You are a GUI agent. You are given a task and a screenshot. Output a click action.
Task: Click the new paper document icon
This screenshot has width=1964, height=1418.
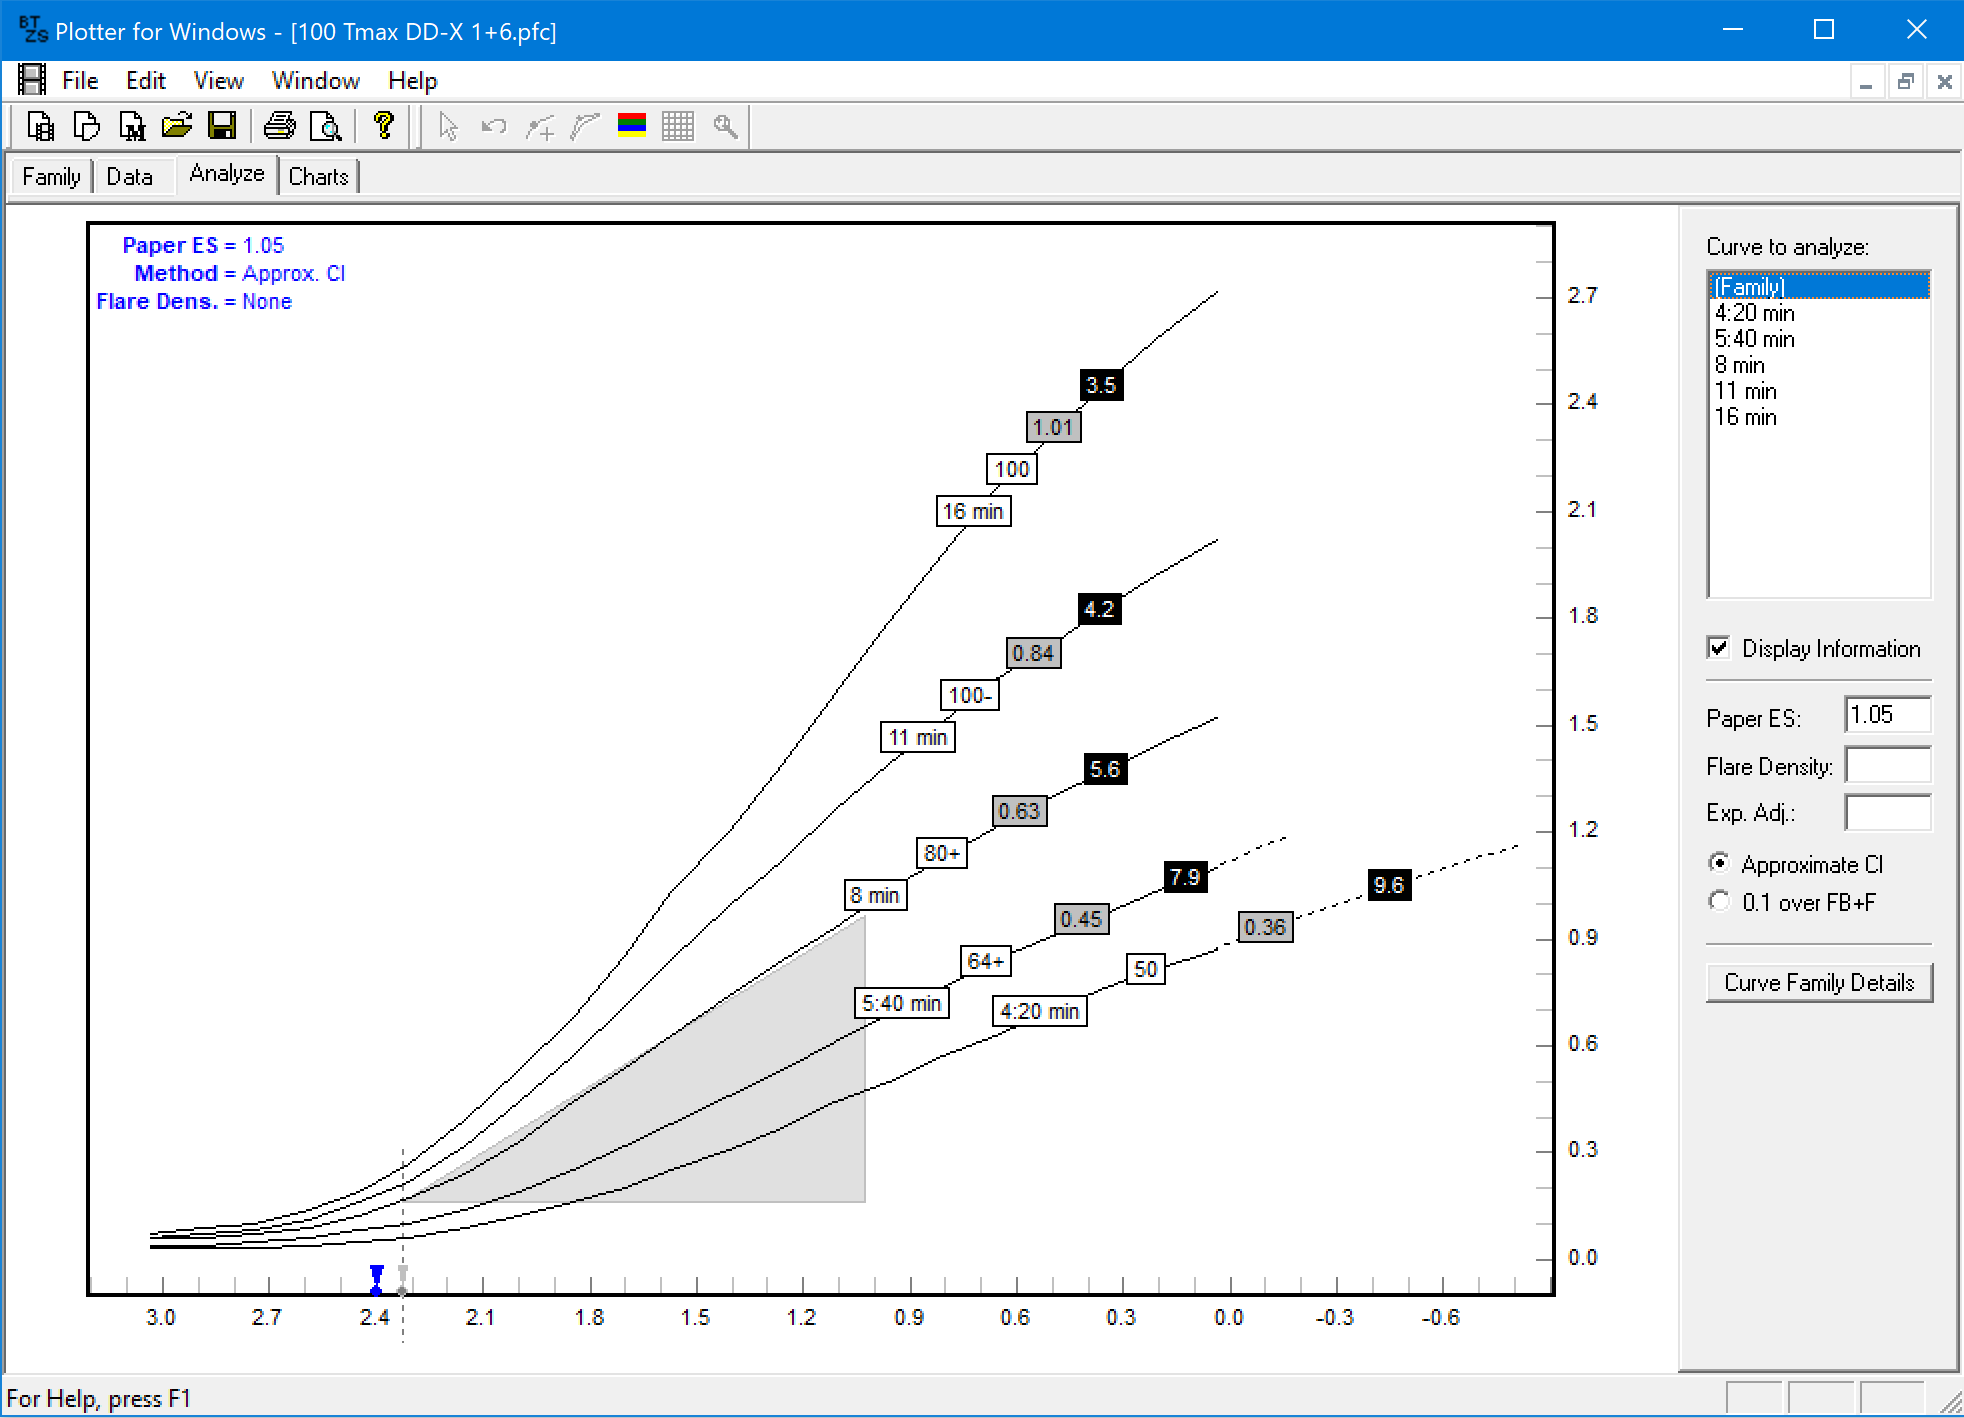(x=87, y=126)
